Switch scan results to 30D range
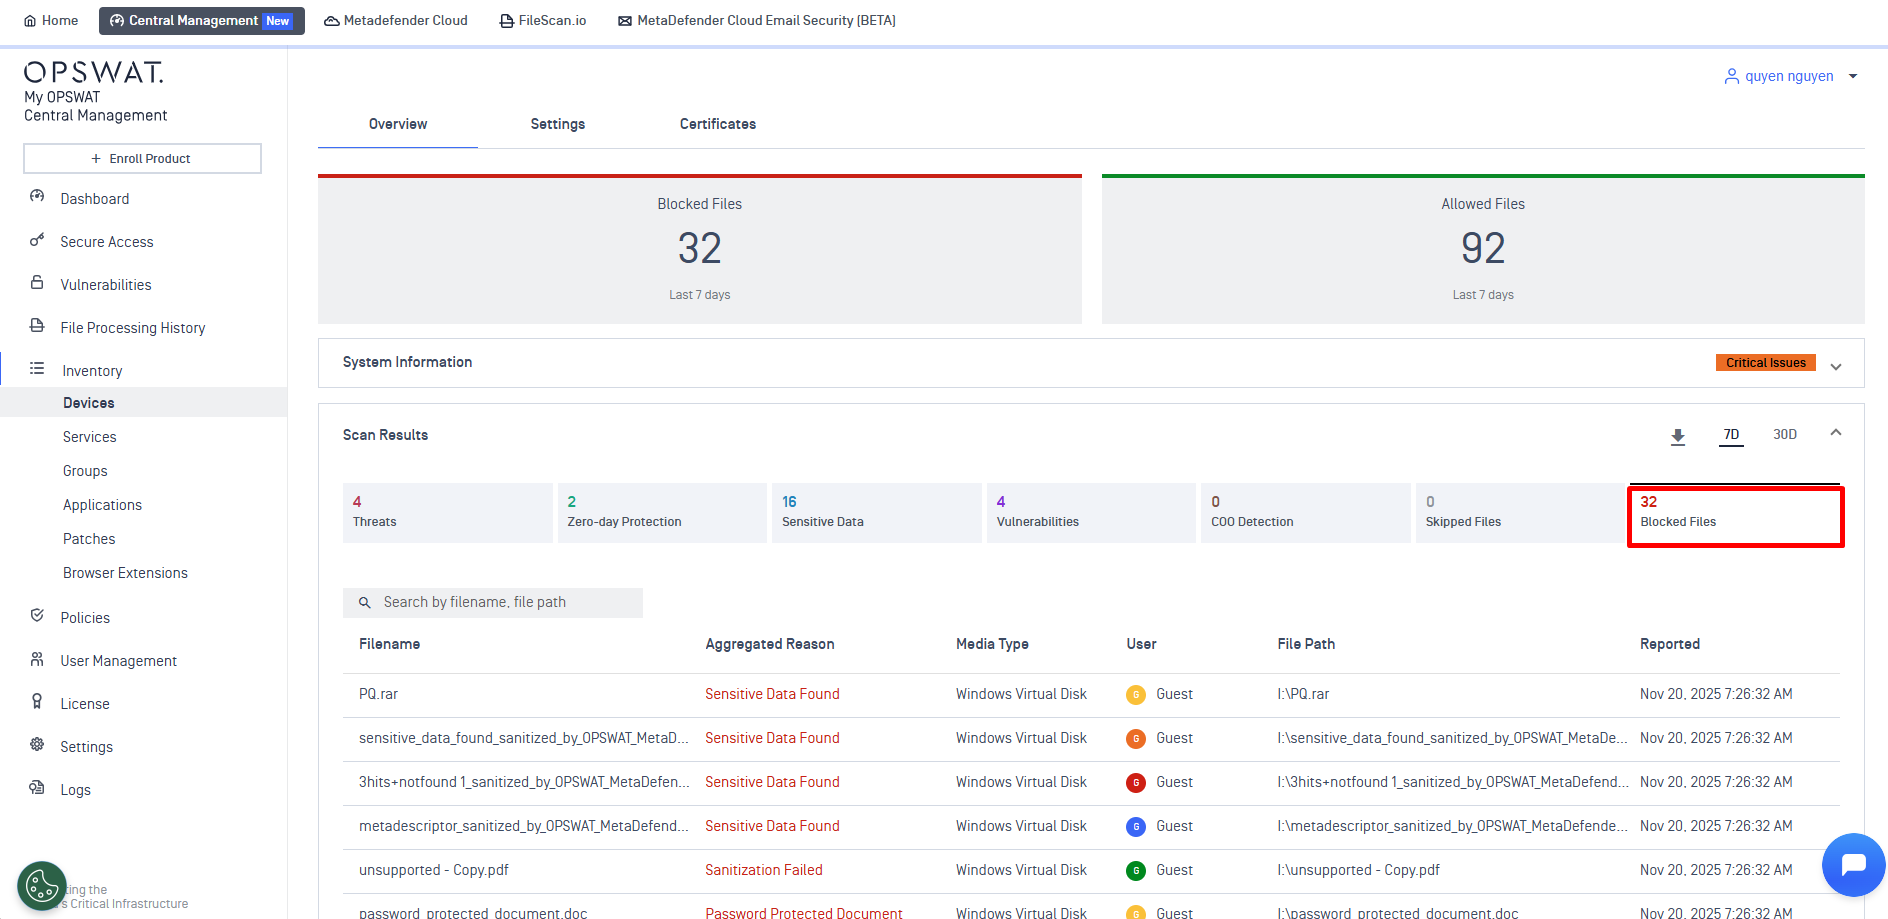 point(1784,435)
